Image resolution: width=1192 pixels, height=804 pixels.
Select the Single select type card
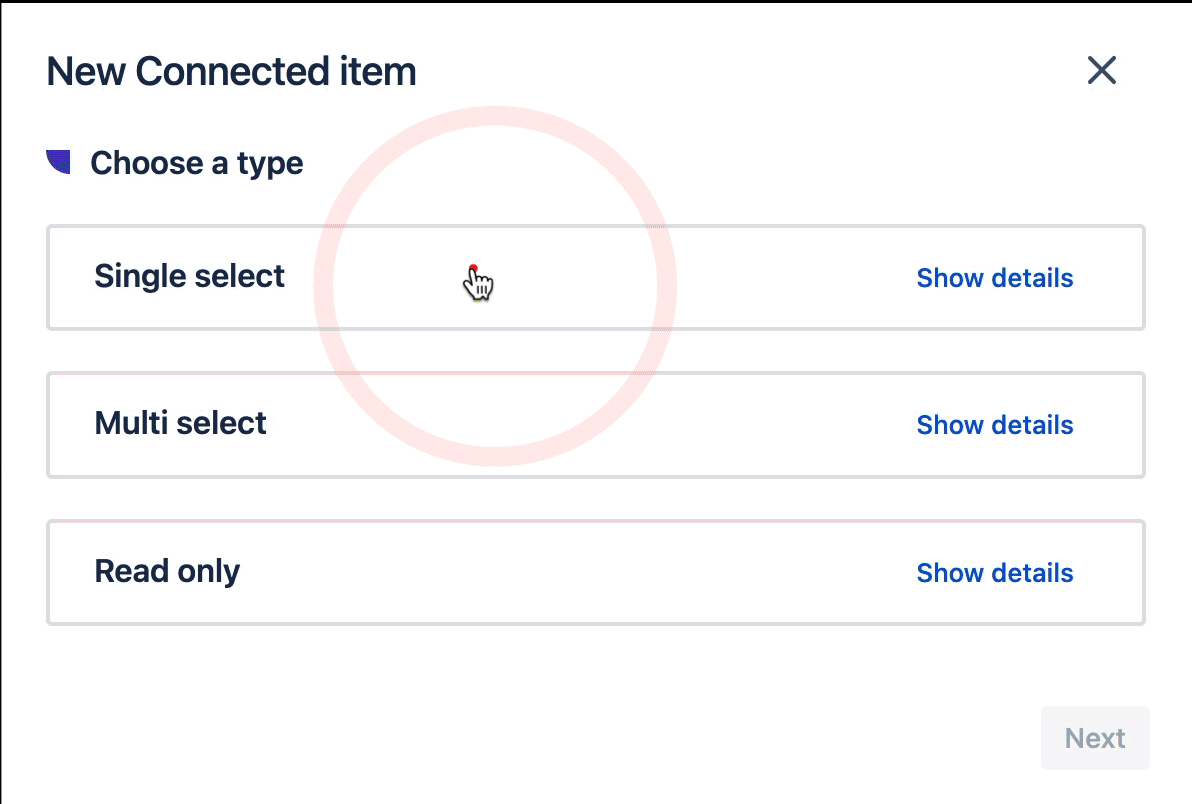(595, 277)
